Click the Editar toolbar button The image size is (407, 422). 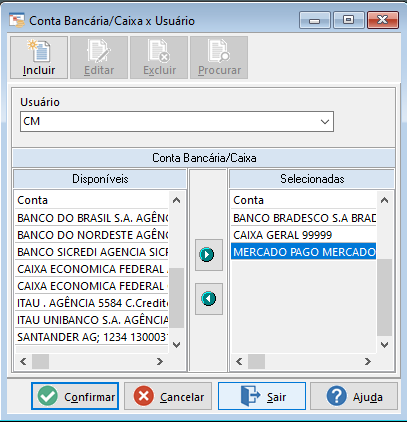pyautogui.click(x=99, y=58)
